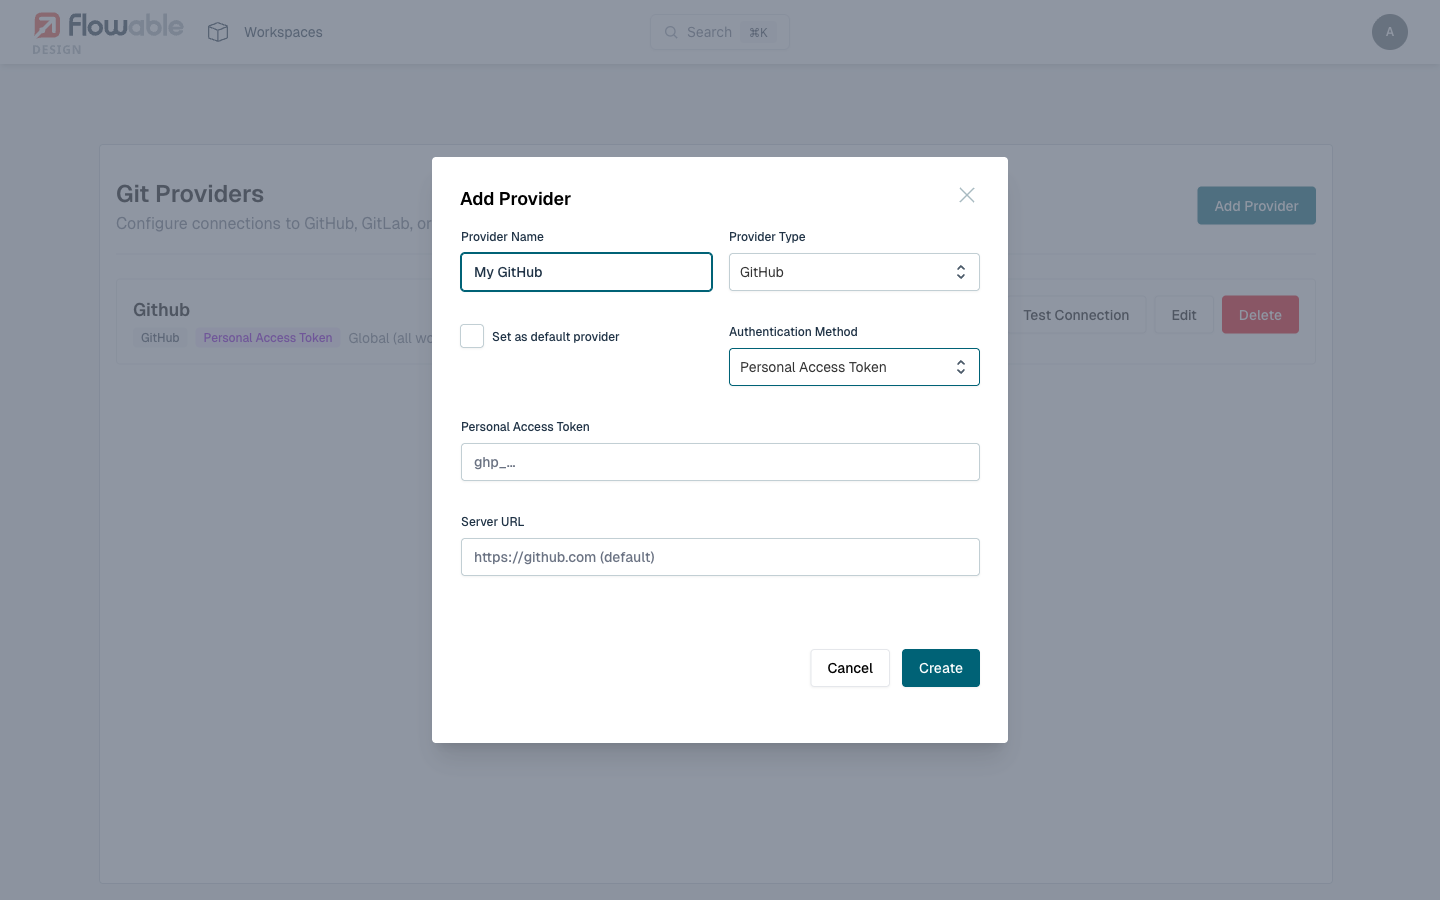
Task: Click Add Provider button in background
Action: tap(1256, 206)
